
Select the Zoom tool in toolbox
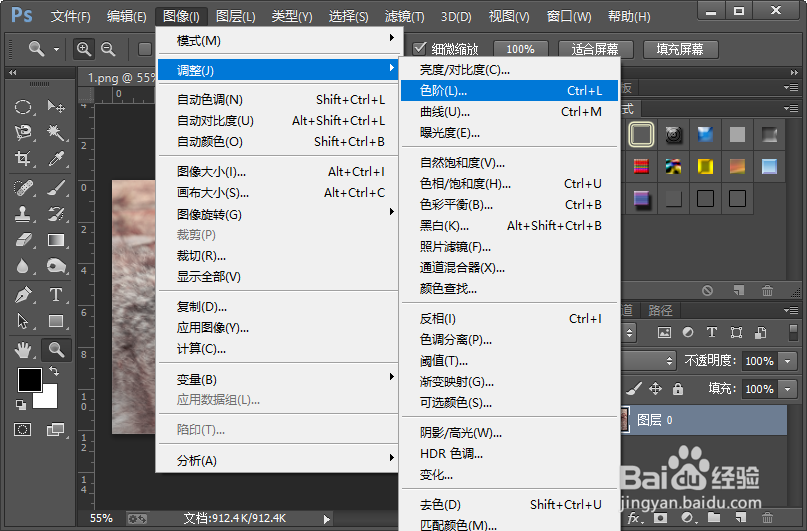(56, 350)
